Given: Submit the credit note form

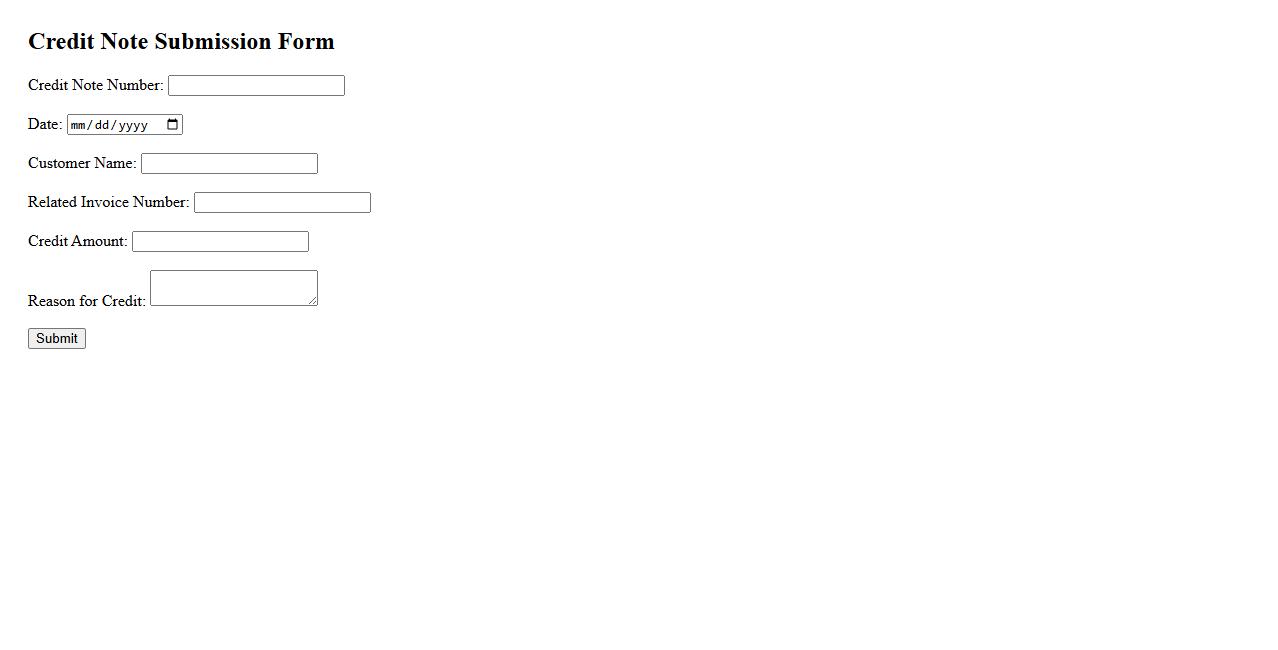Looking at the screenshot, I should [x=57, y=339].
